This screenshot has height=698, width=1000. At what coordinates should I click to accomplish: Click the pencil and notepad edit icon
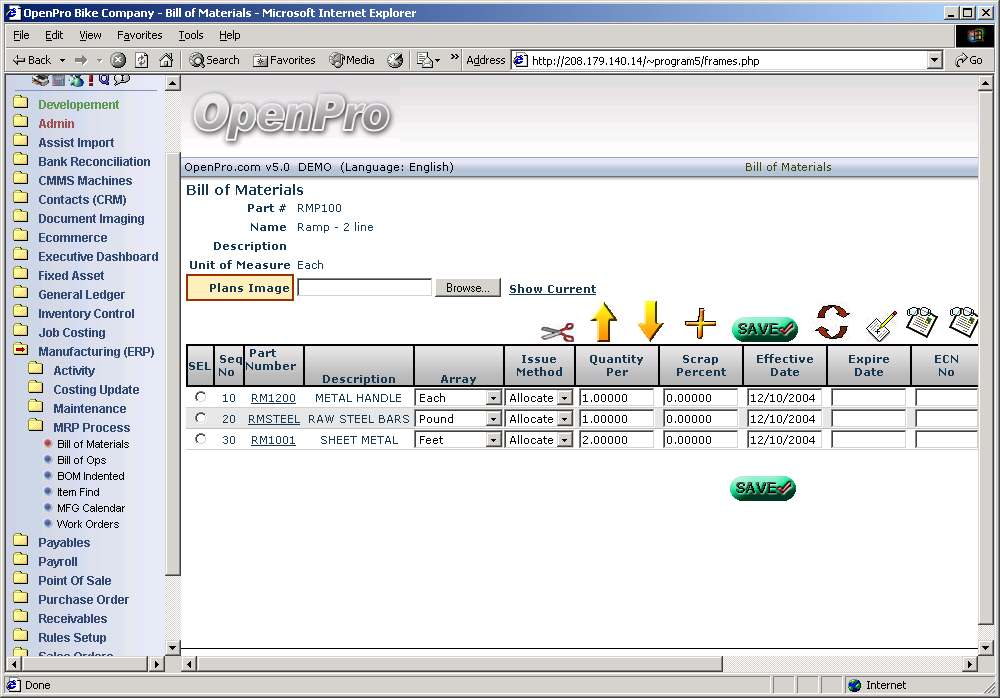coord(880,326)
